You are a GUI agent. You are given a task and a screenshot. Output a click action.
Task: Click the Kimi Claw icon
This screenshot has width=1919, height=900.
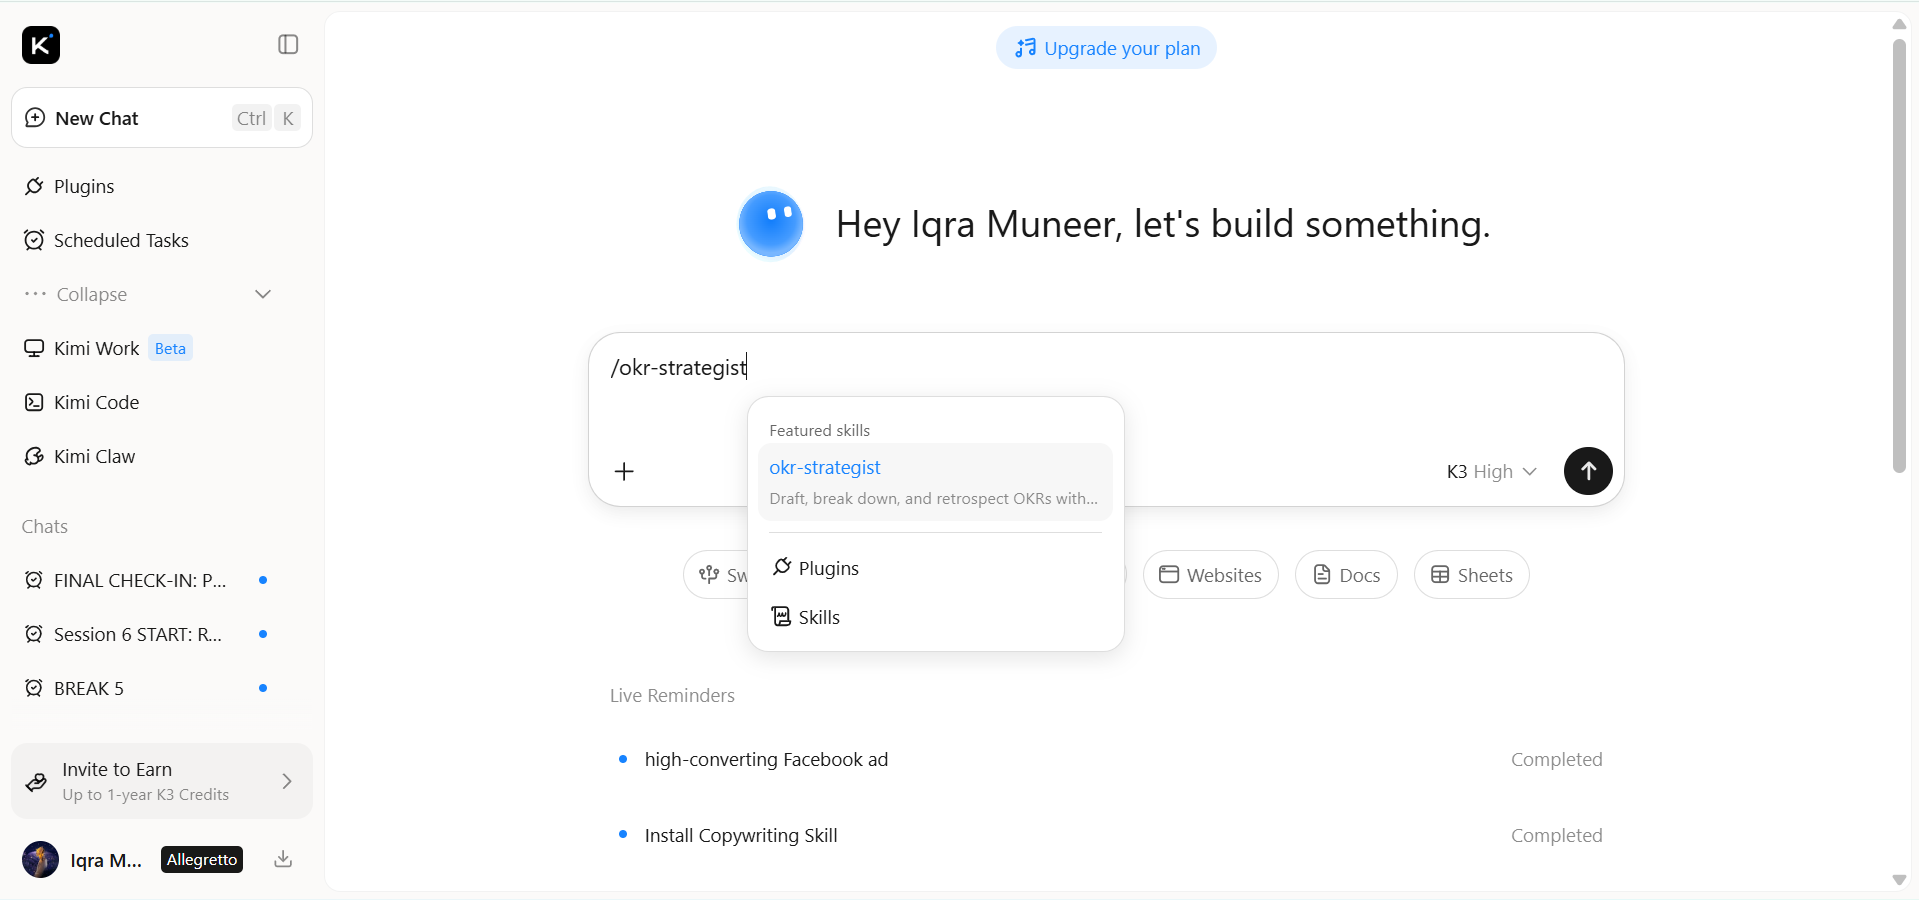point(34,456)
